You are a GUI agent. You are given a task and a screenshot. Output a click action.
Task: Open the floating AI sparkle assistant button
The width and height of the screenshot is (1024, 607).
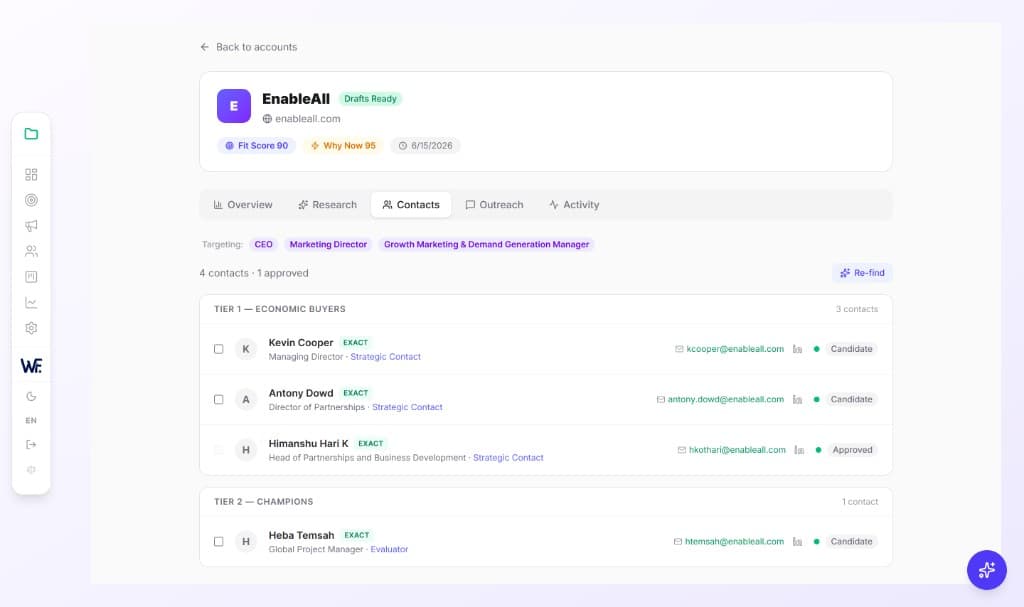[986, 570]
